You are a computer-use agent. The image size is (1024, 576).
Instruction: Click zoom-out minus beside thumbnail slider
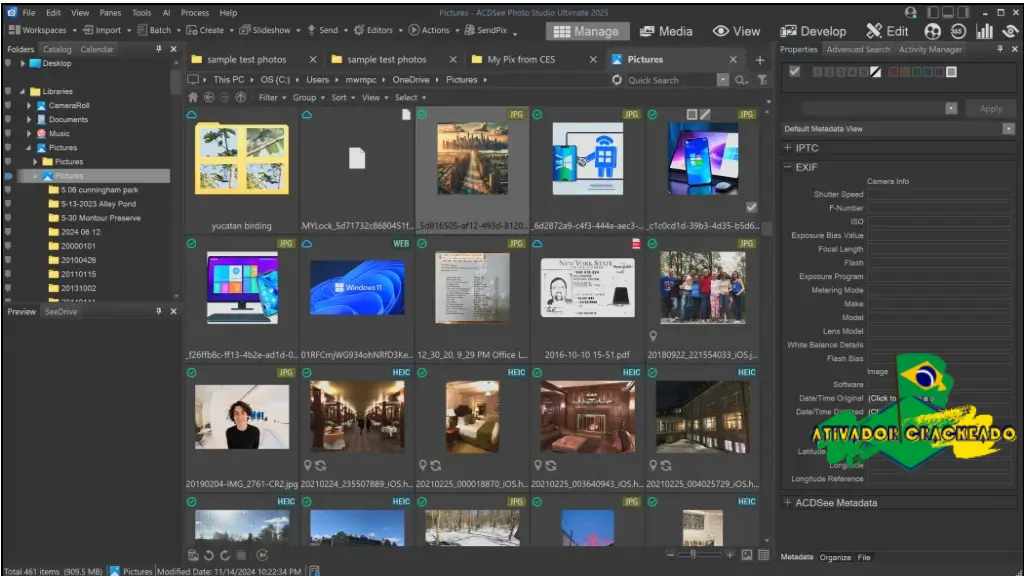click(x=671, y=554)
